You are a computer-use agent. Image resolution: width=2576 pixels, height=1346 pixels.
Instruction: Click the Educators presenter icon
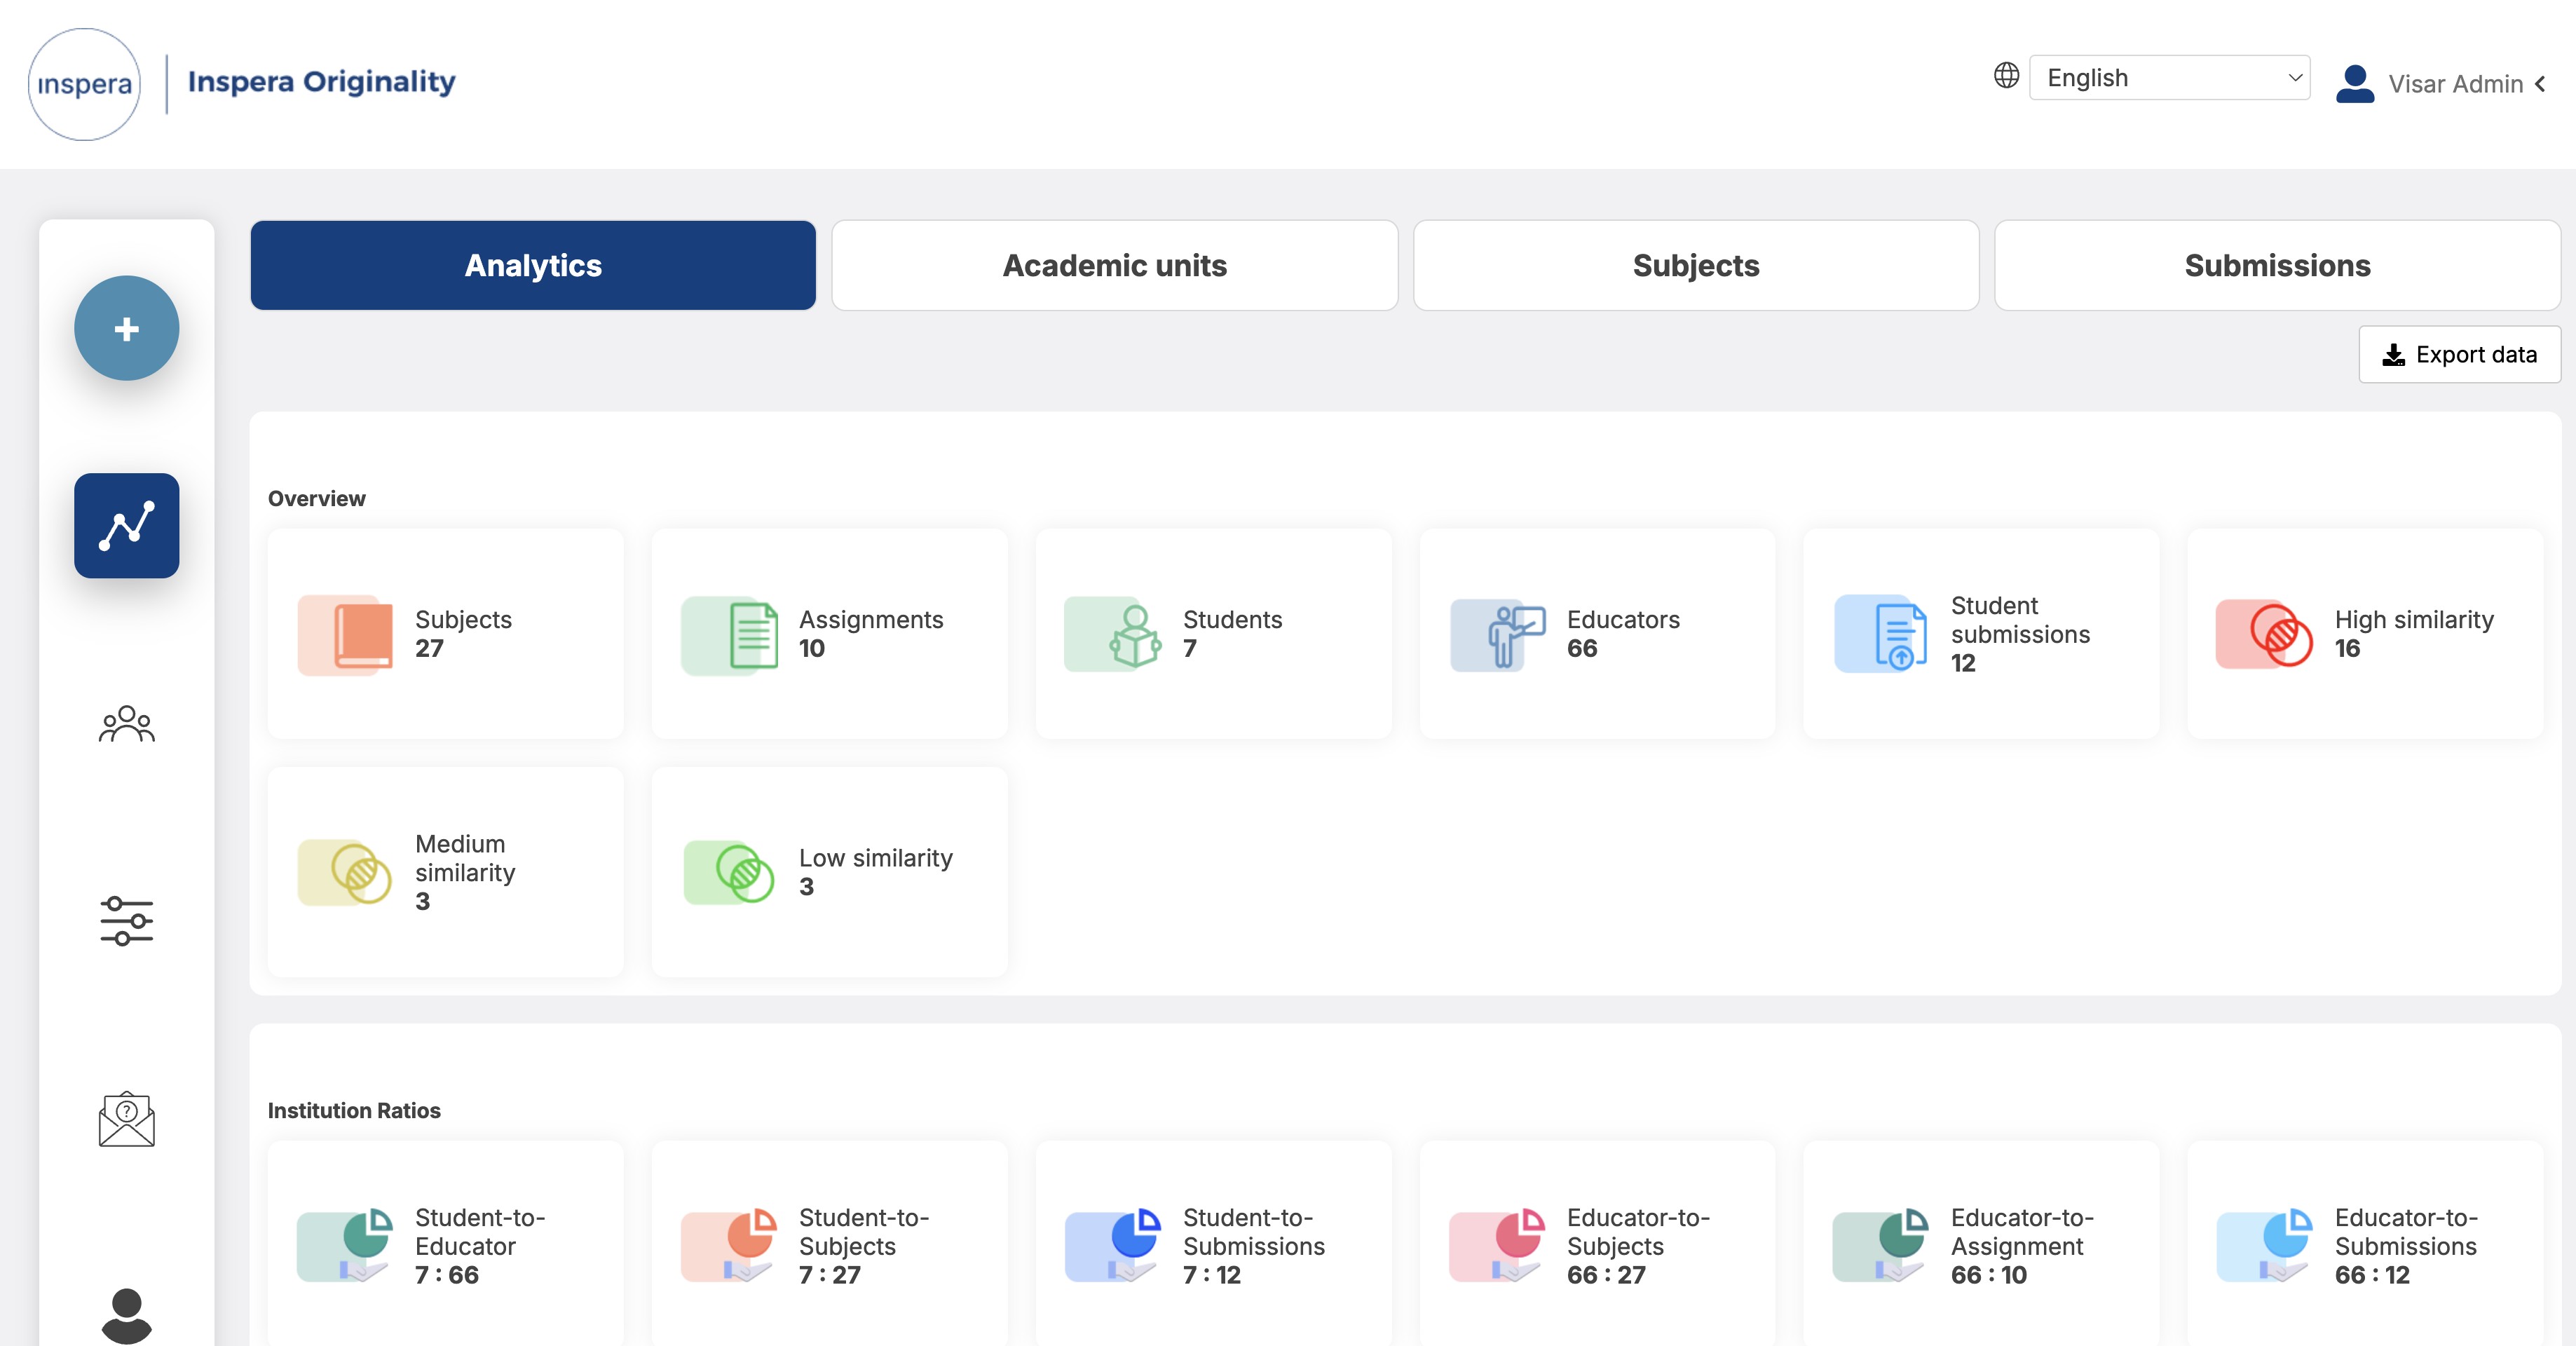click(1498, 634)
